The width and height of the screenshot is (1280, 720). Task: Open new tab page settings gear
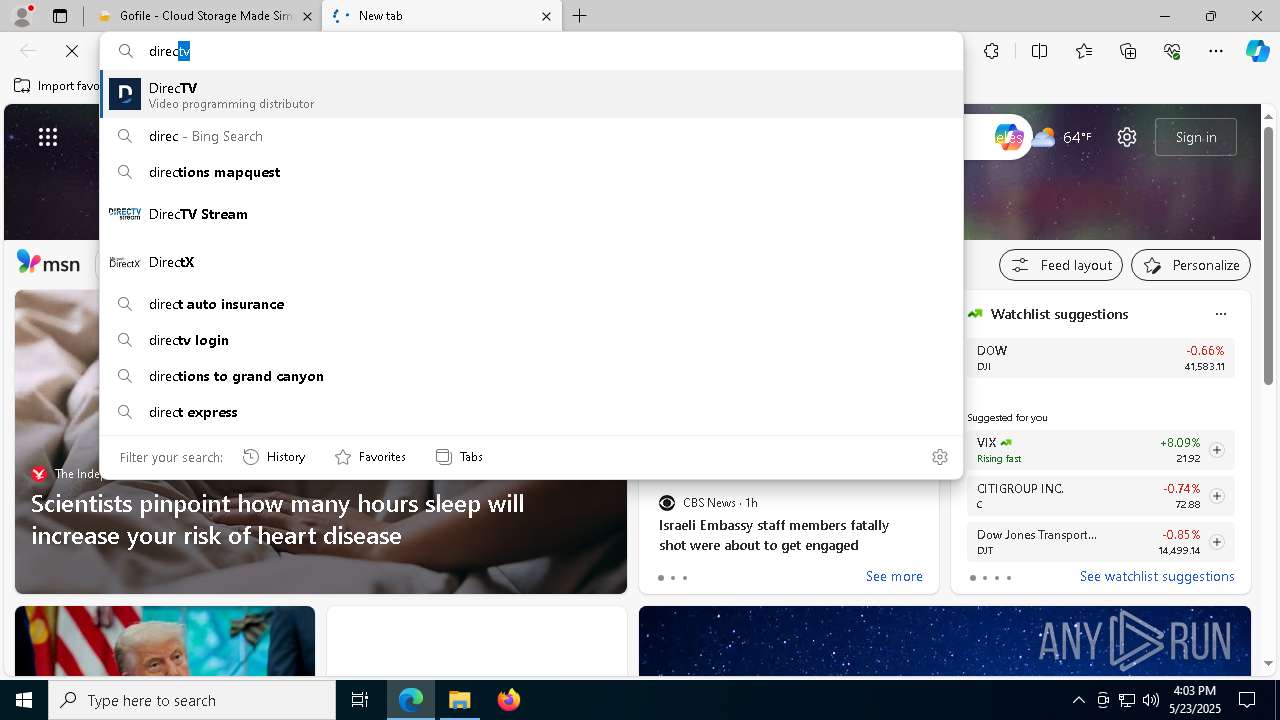pyautogui.click(x=1127, y=137)
